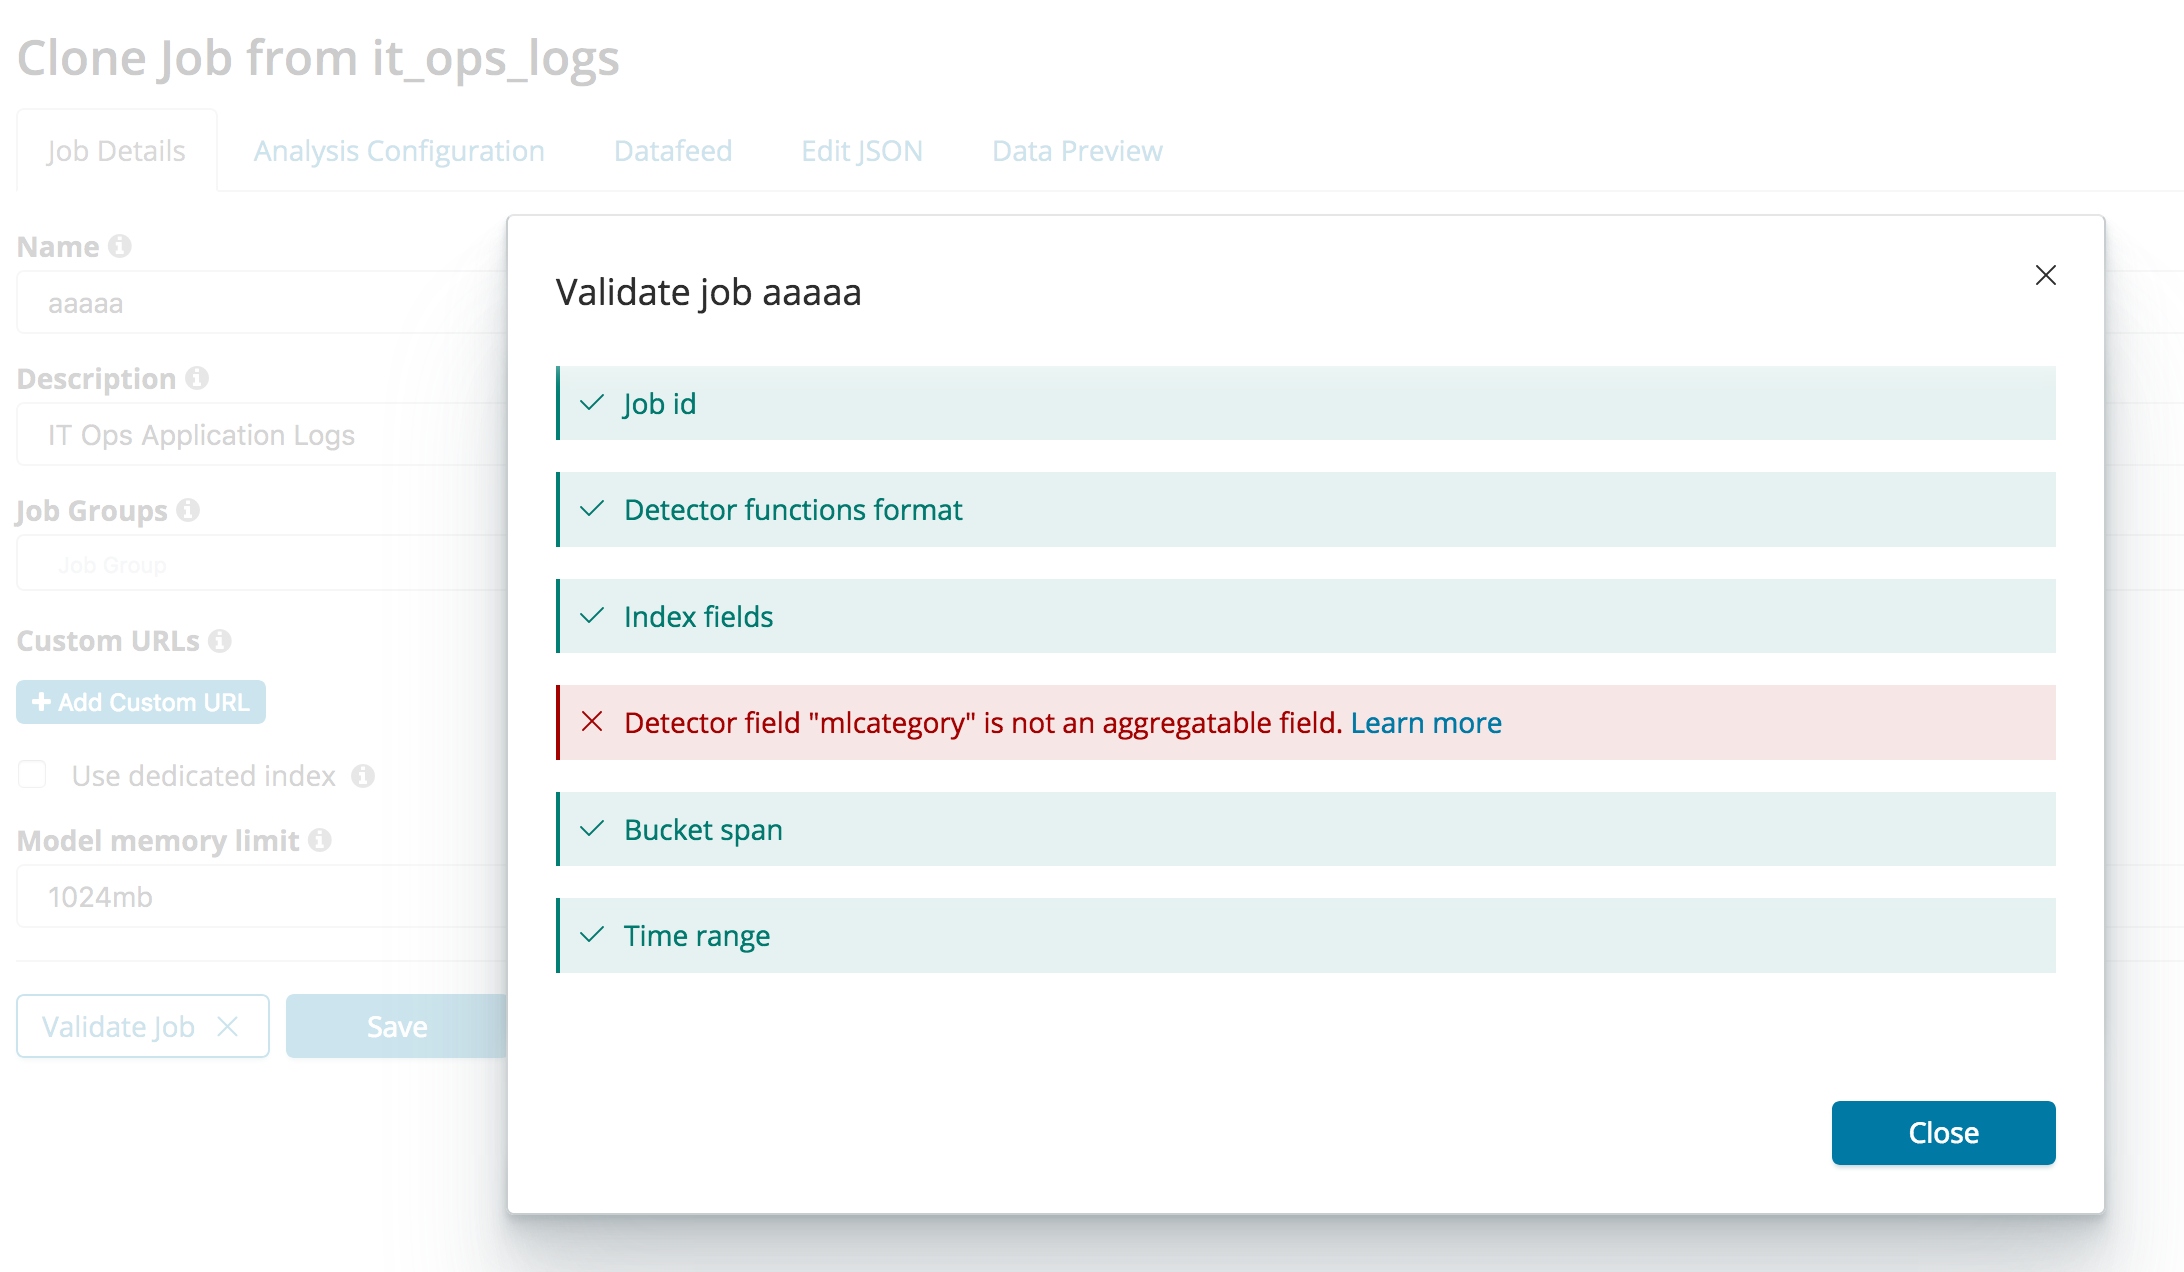Open Learn more about aggregatable fields
The image size is (2184, 1272).
[x=1426, y=722]
